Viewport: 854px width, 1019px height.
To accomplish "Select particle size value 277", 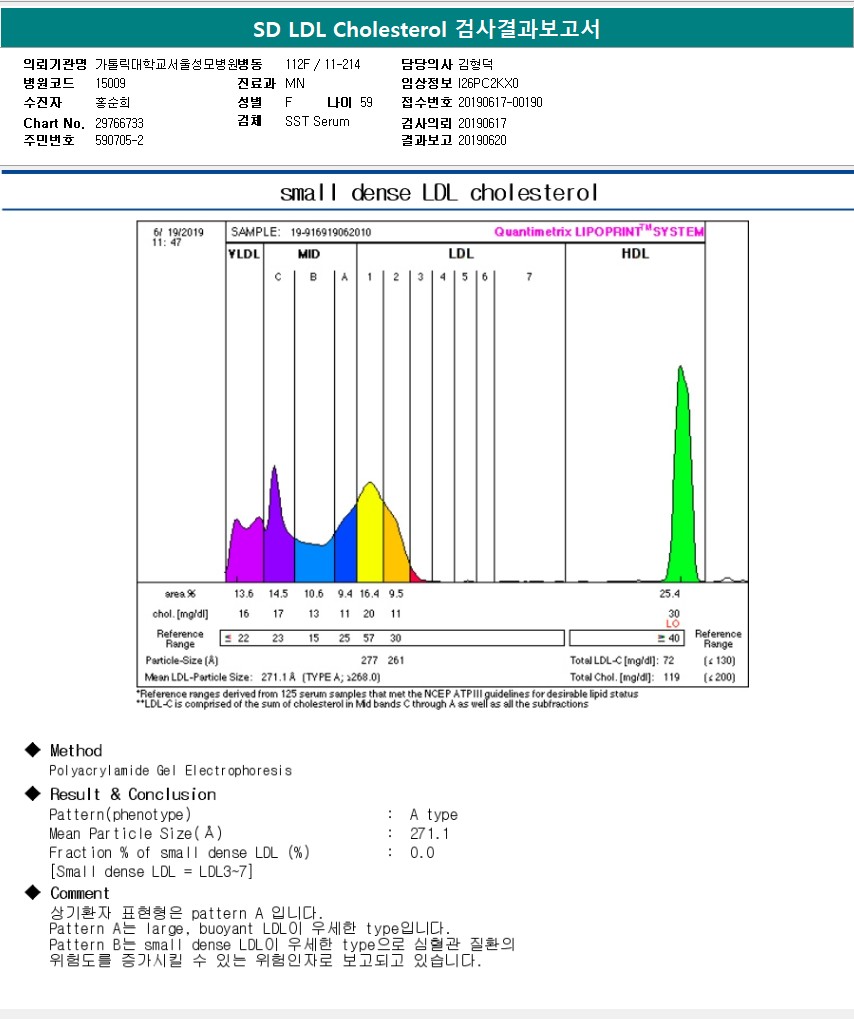I will [369, 660].
